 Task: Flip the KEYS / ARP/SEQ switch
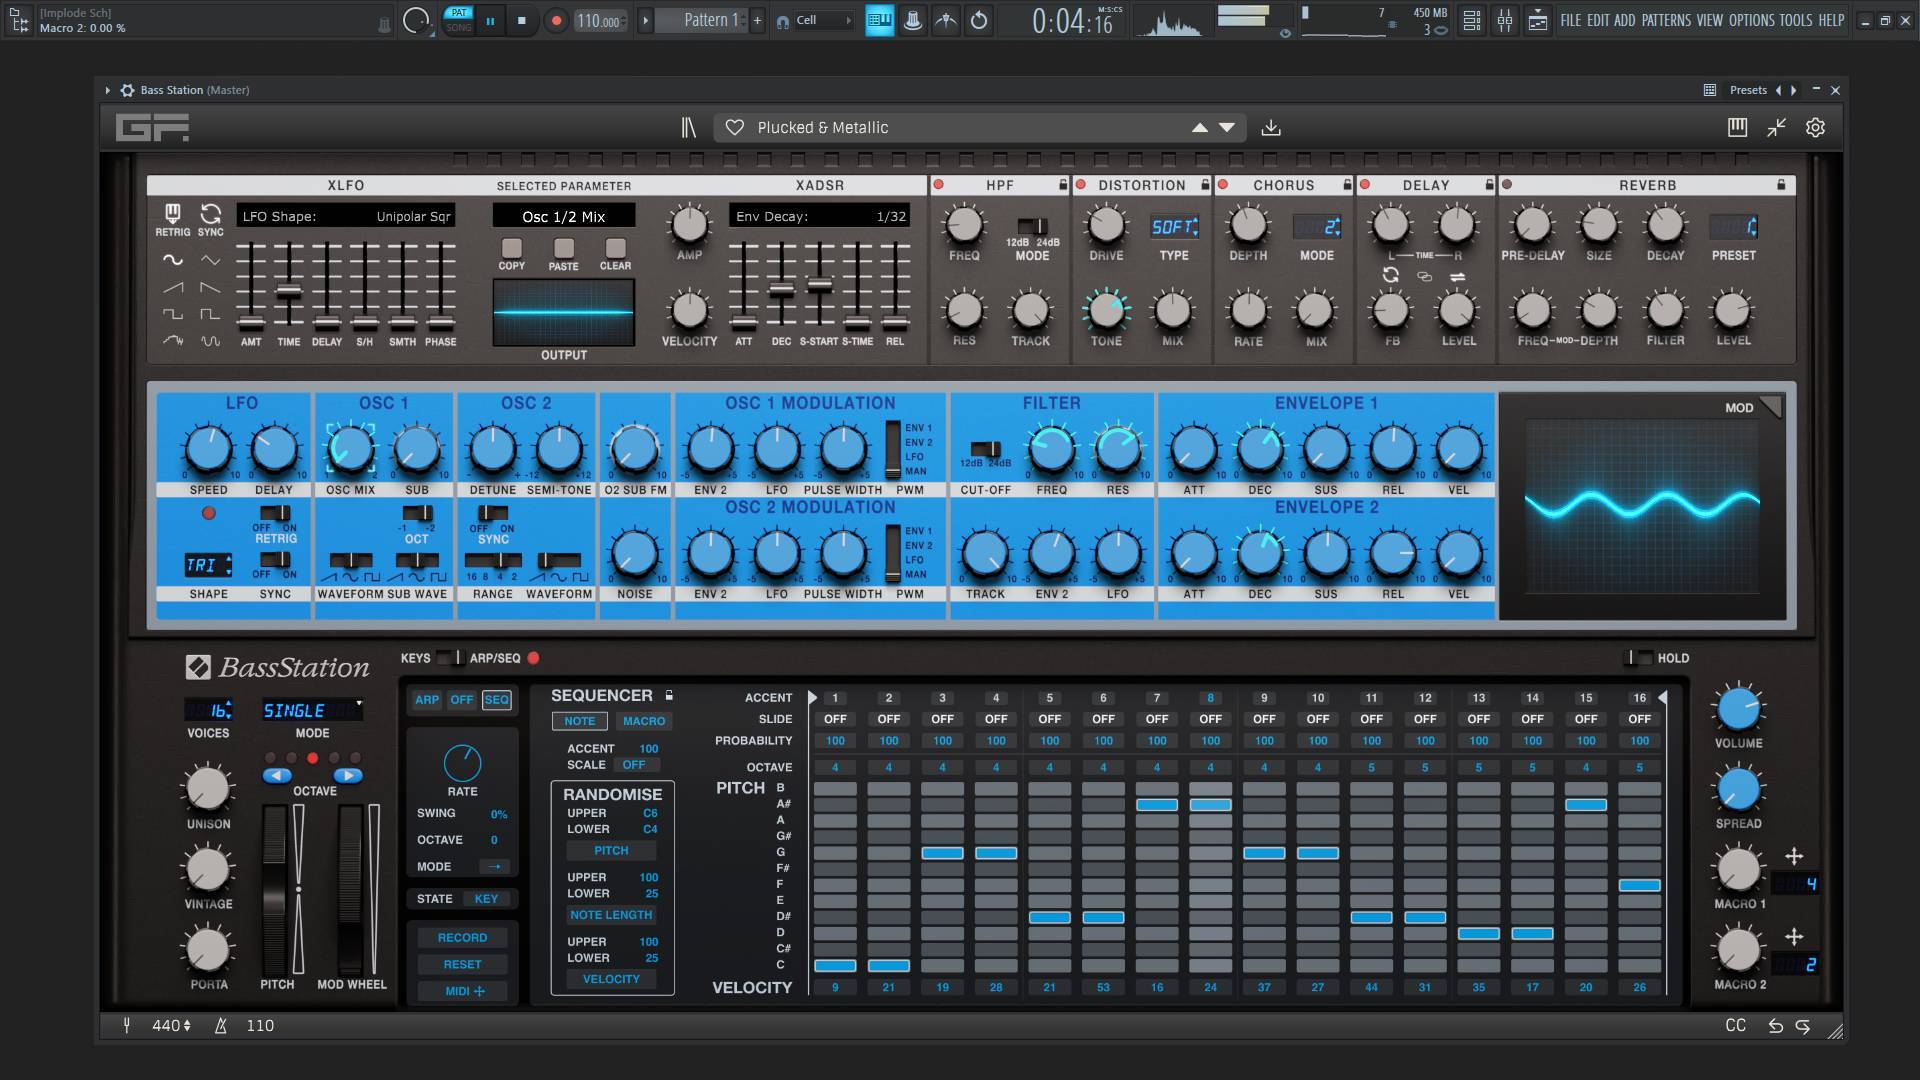(x=450, y=658)
